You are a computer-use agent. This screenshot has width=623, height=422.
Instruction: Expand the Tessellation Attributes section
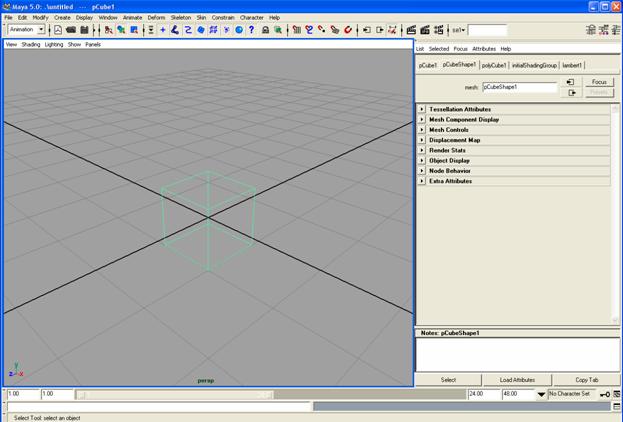pos(422,109)
